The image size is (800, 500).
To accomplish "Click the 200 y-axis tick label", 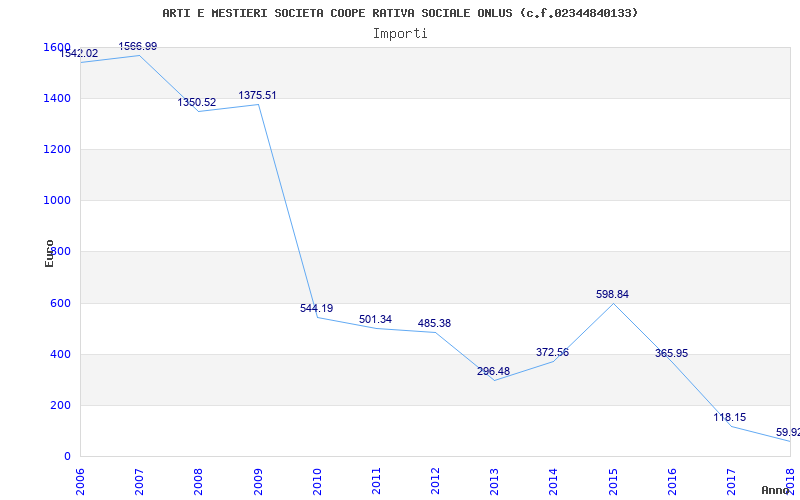I will (x=61, y=406).
